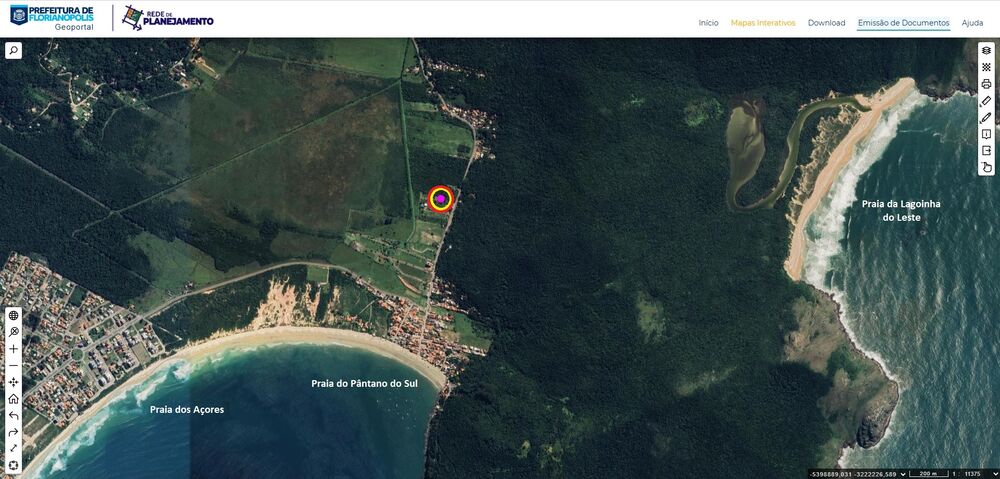1000x479 pixels.
Task: Open the Emissão de Documentos tab
Action: pyautogui.click(x=903, y=22)
